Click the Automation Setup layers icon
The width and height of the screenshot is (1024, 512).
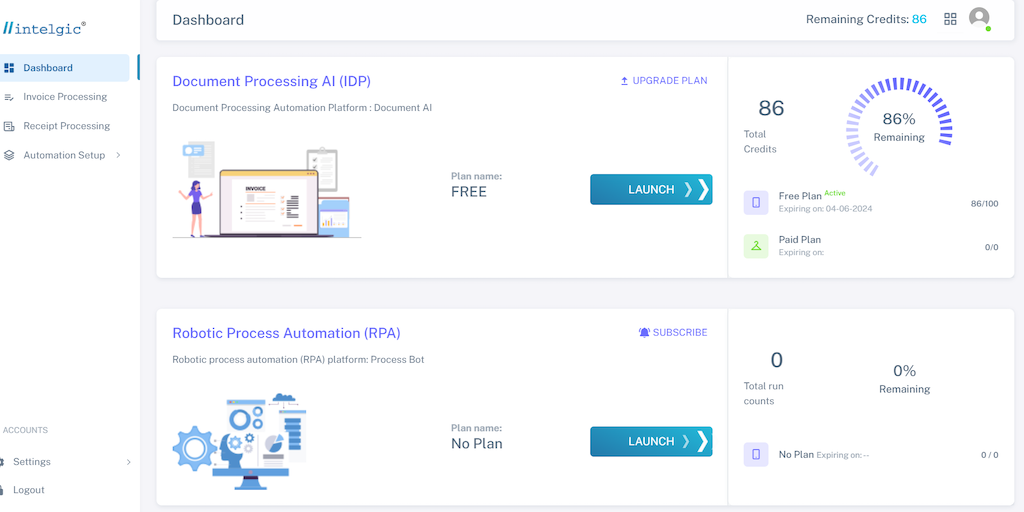pyautogui.click(x=9, y=155)
